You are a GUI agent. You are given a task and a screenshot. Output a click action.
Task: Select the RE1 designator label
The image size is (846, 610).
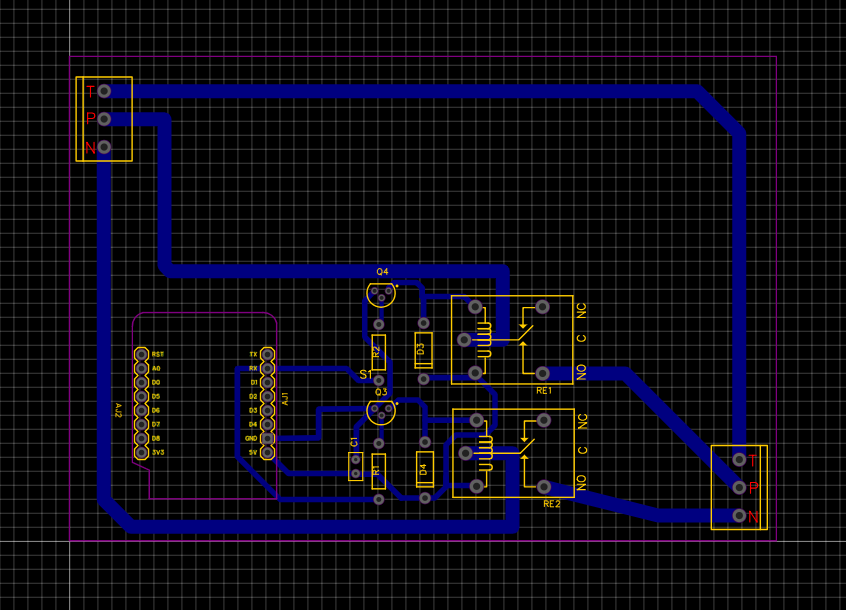(x=544, y=390)
